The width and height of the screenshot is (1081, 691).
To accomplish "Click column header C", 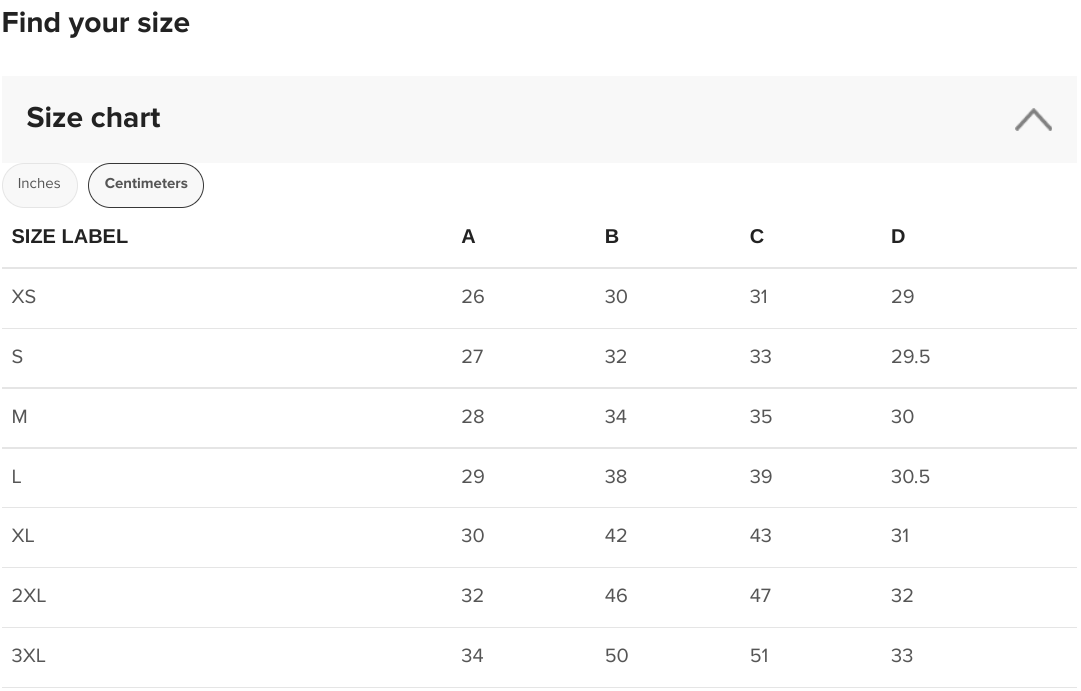I will point(756,237).
